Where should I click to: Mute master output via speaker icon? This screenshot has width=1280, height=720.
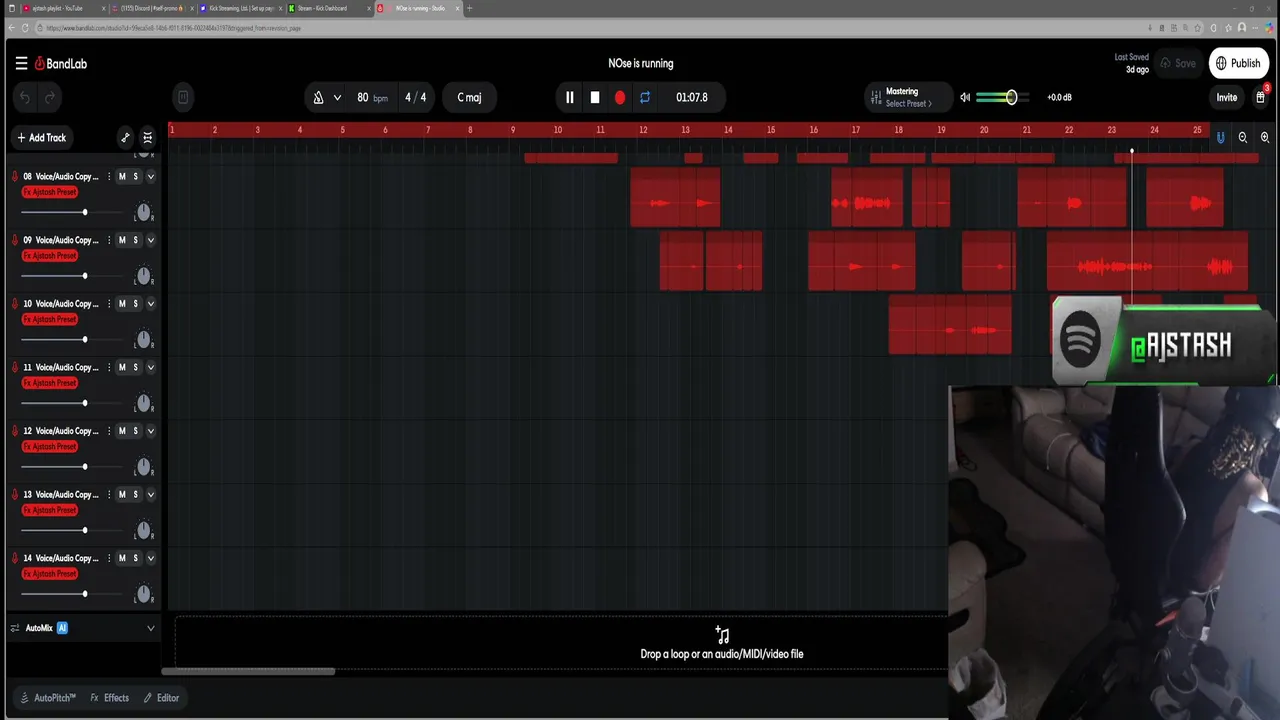tap(965, 97)
